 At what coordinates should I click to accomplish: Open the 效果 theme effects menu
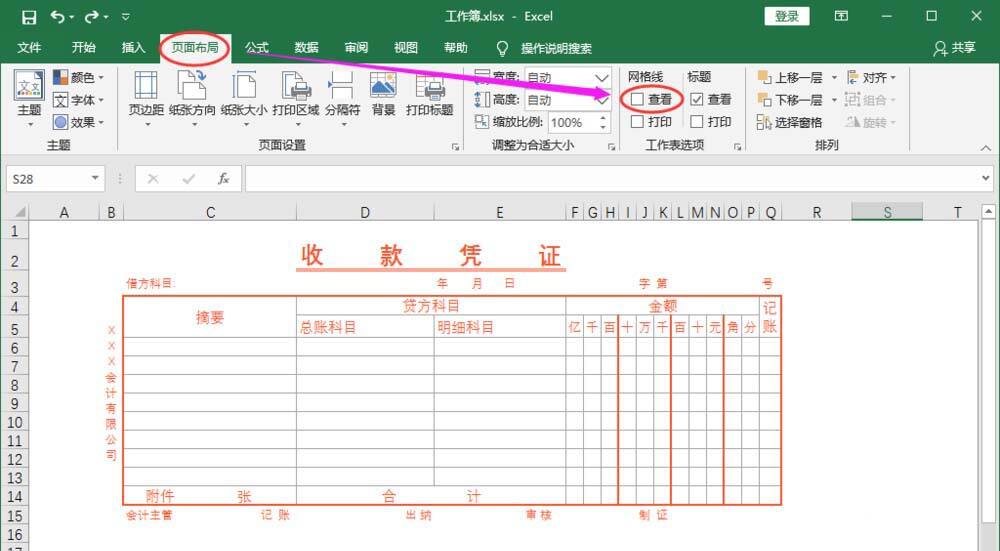[x=78, y=122]
